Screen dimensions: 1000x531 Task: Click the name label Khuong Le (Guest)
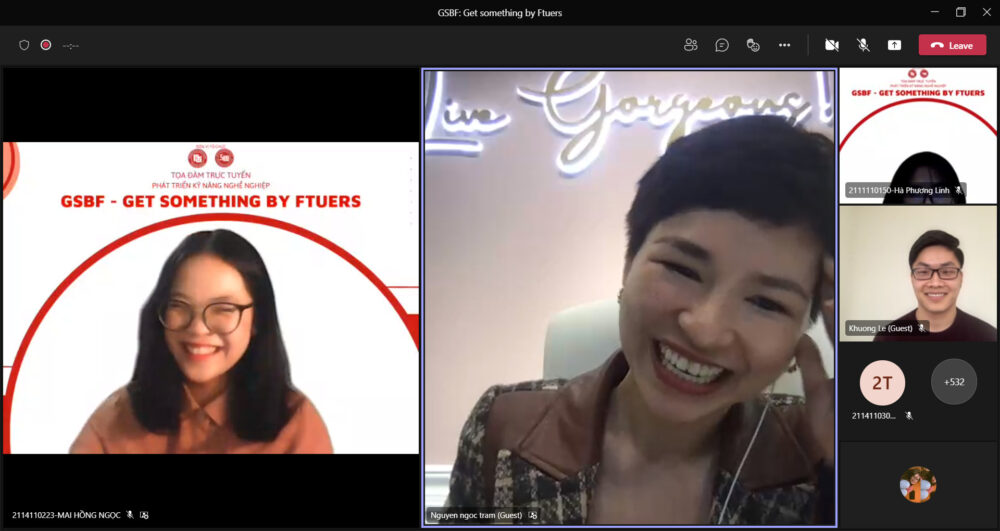(x=880, y=328)
